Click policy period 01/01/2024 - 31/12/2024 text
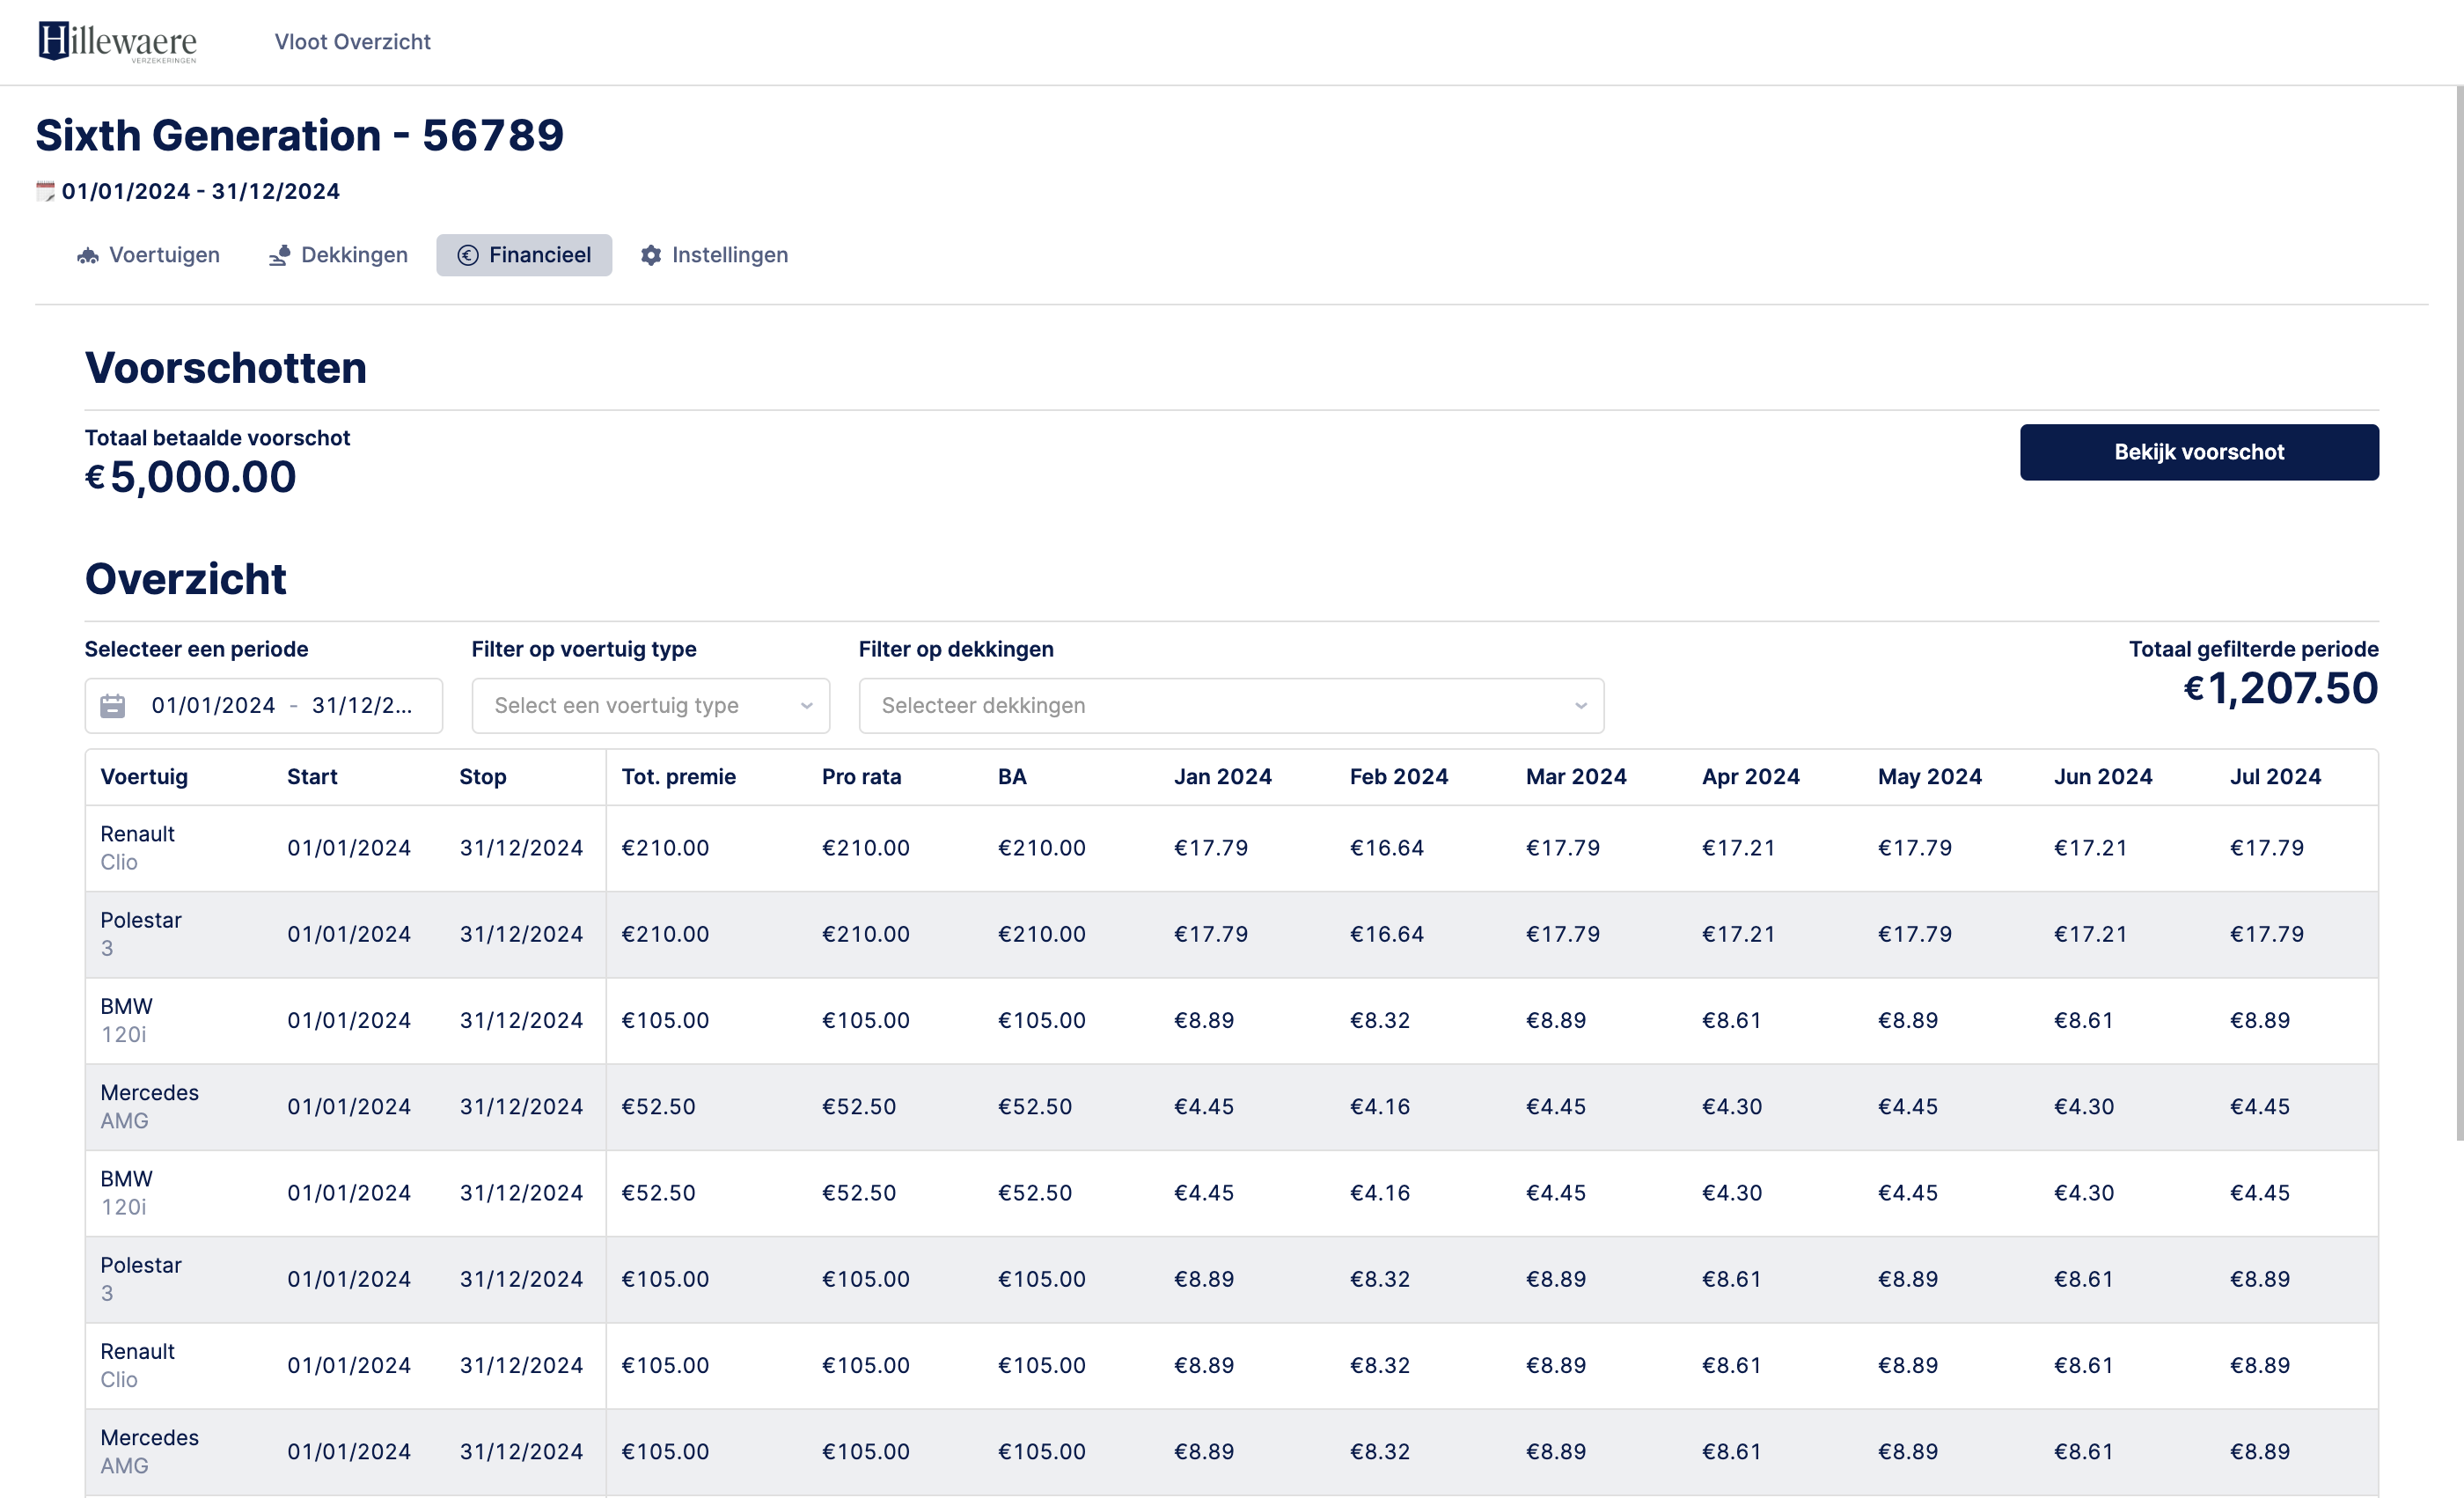Screen dimensions: 2464x1498 click(201, 191)
